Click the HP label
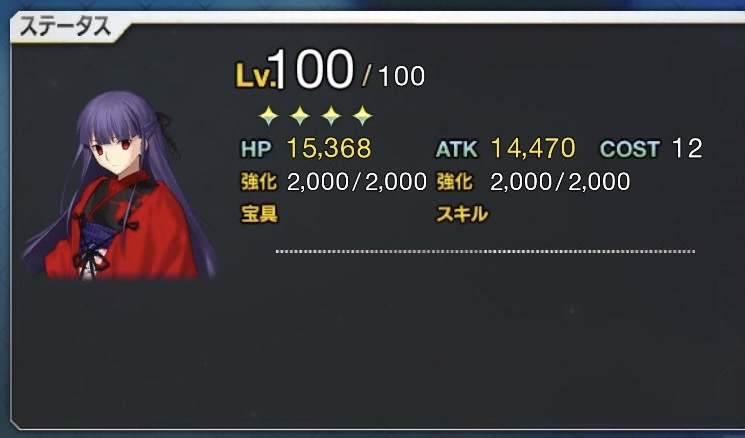This screenshot has height=438, width=745. (256, 149)
